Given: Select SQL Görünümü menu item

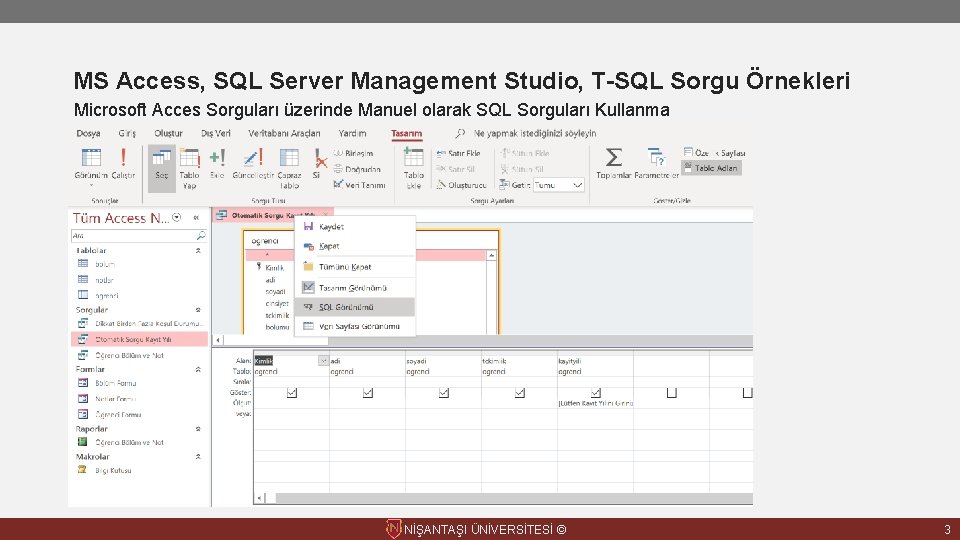Looking at the screenshot, I should coord(354,307).
